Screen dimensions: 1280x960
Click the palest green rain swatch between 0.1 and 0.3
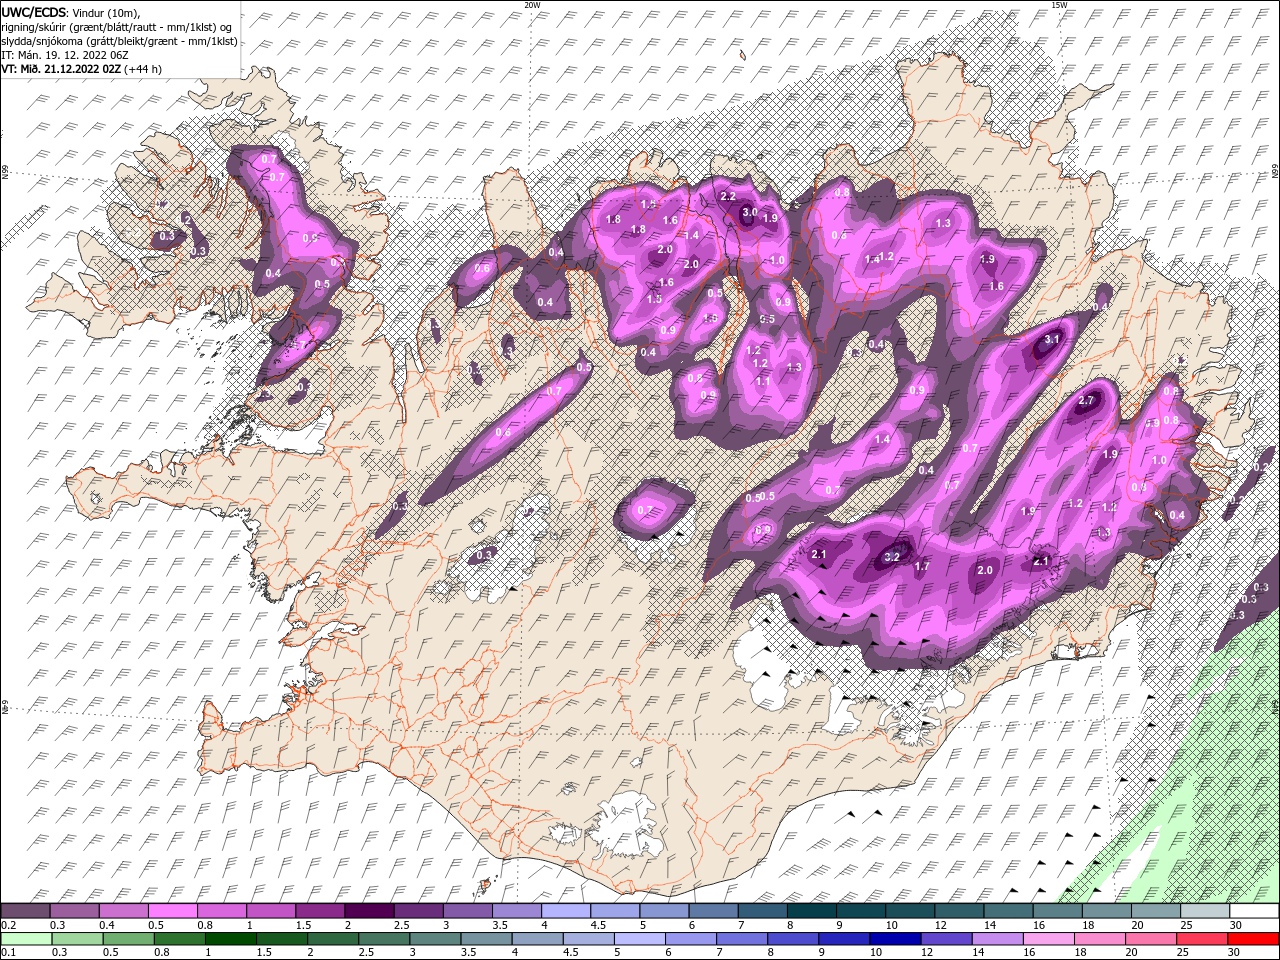pos(26,938)
